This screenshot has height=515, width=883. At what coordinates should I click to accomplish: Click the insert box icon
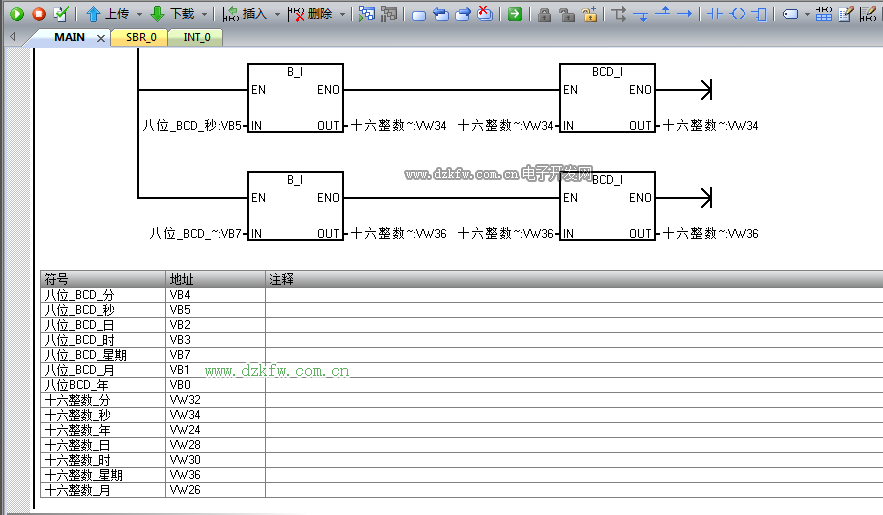(x=760, y=14)
